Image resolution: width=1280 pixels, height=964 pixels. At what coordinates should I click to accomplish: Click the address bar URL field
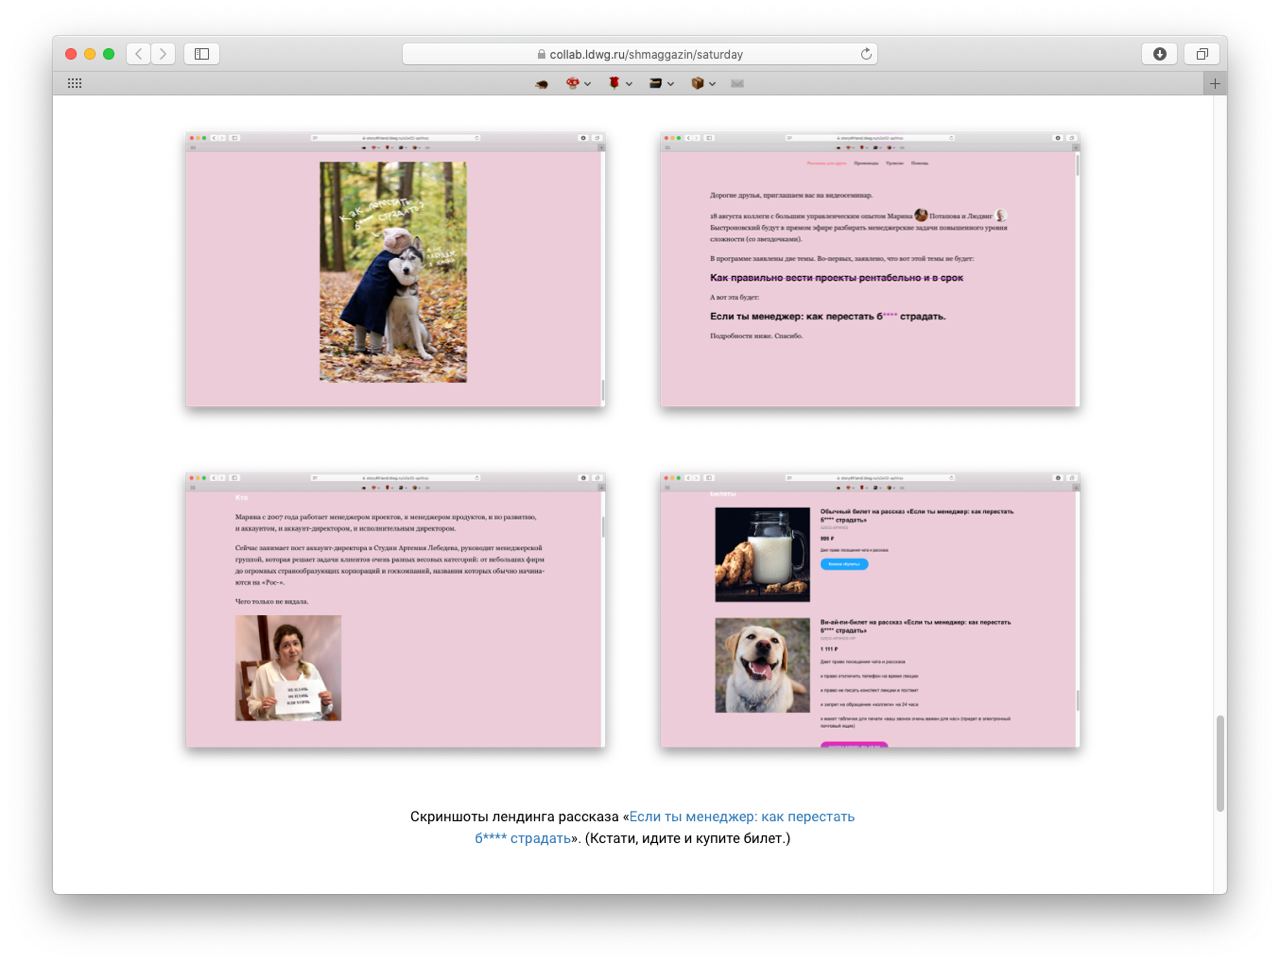point(640,54)
